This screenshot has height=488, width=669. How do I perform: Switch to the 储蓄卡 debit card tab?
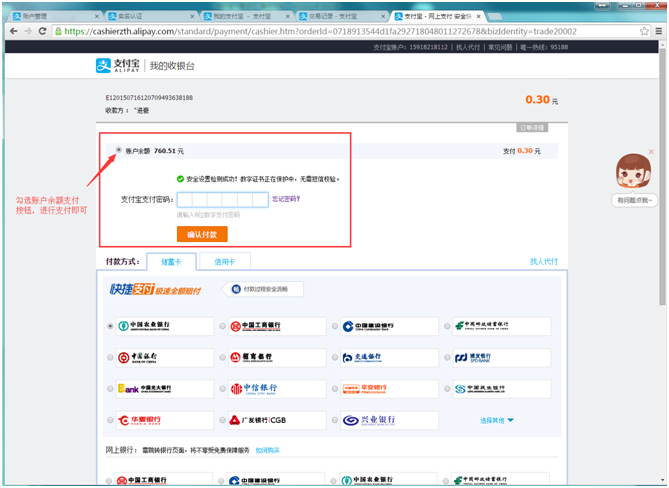pyautogui.click(x=171, y=262)
